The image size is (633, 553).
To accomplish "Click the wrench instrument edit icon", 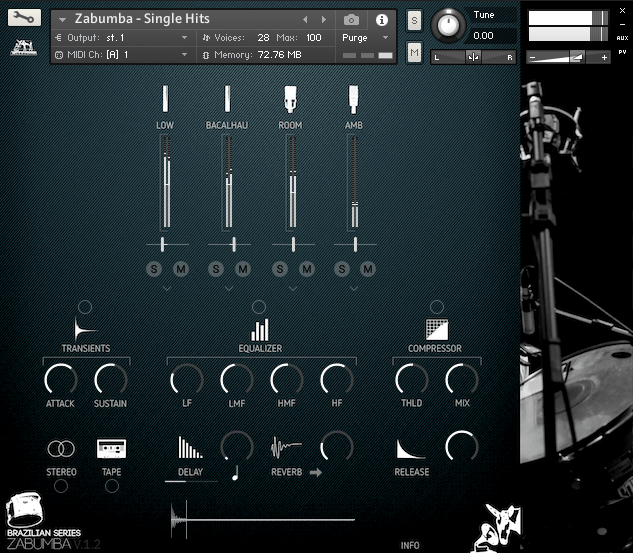I will click(24, 18).
